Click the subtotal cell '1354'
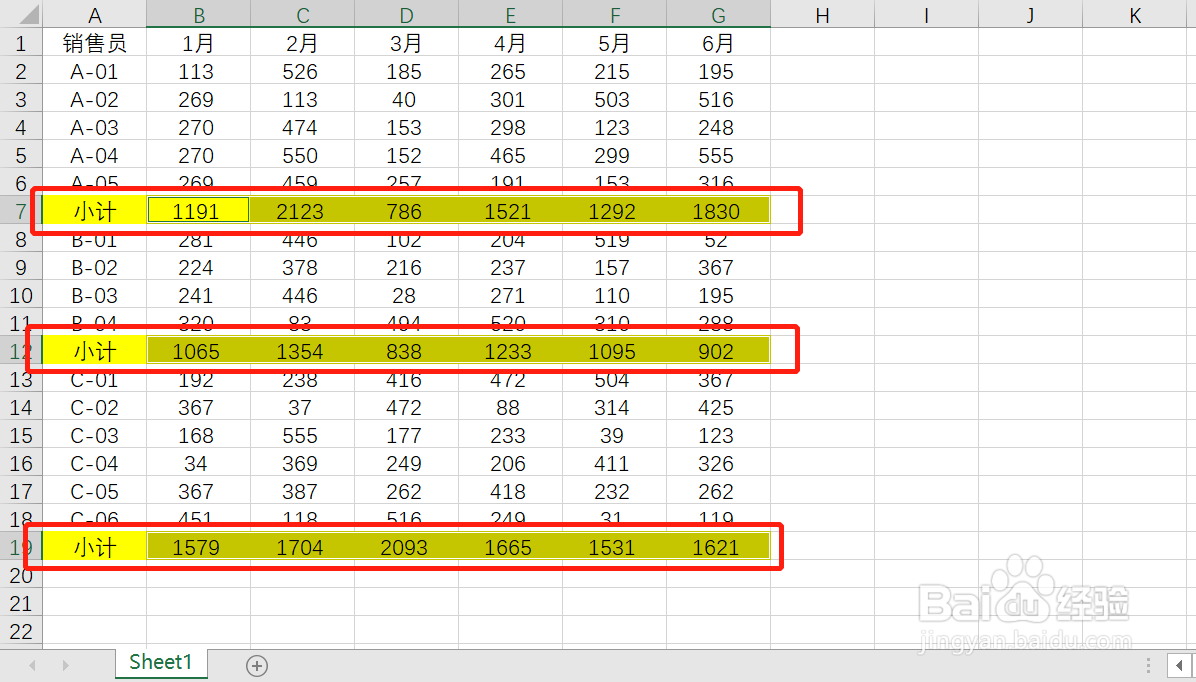This screenshot has width=1196, height=682. pos(303,351)
